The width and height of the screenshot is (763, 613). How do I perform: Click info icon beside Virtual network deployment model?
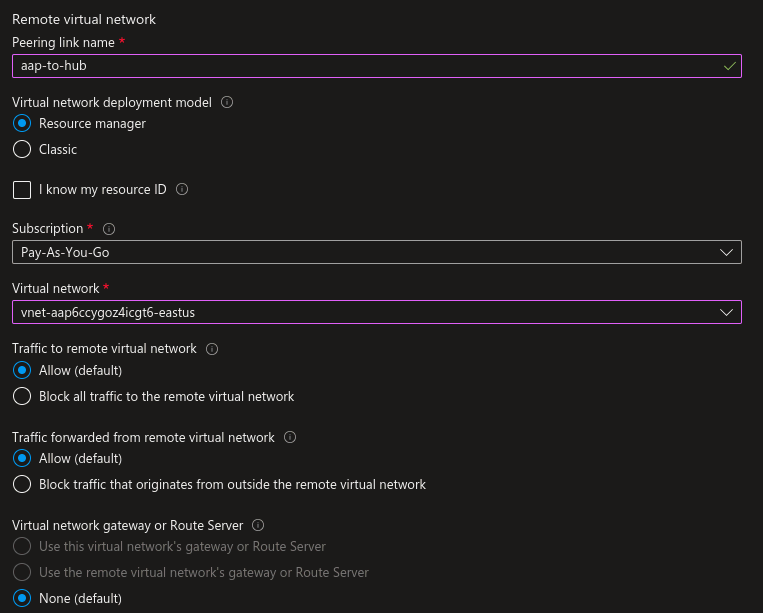pyautogui.click(x=227, y=102)
